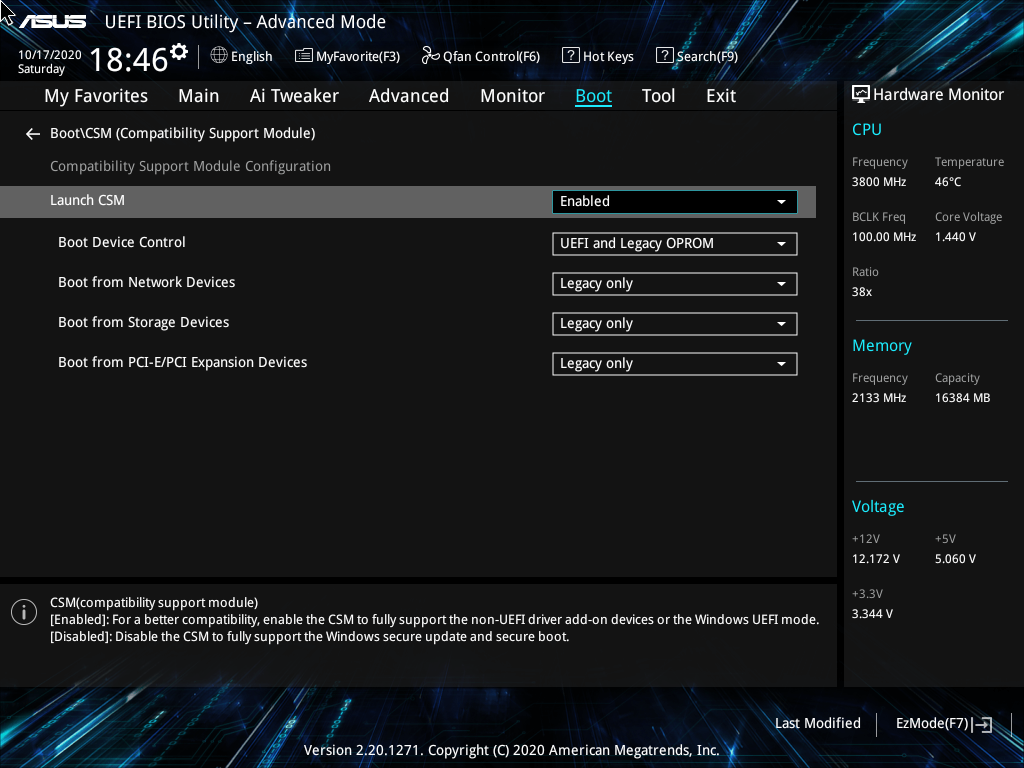Select the Boot tab
Image resolution: width=1024 pixels, height=768 pixels.
point(593,96)
